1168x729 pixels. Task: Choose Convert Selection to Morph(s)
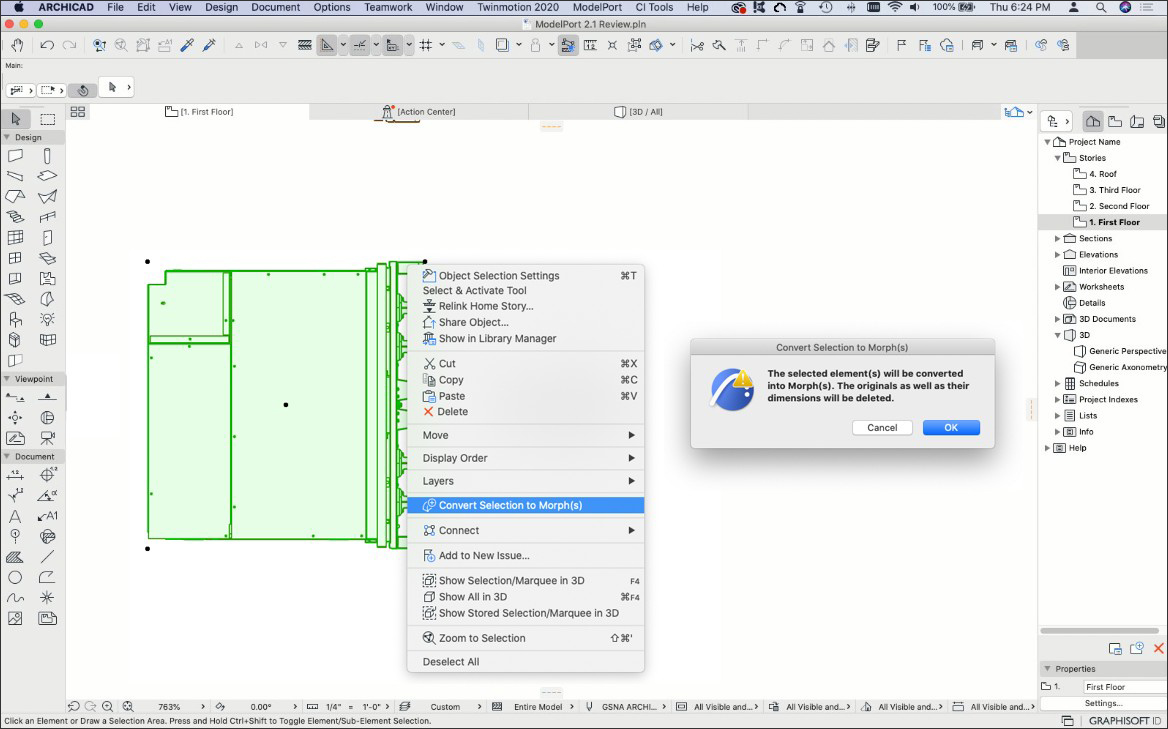pos(526,505)
